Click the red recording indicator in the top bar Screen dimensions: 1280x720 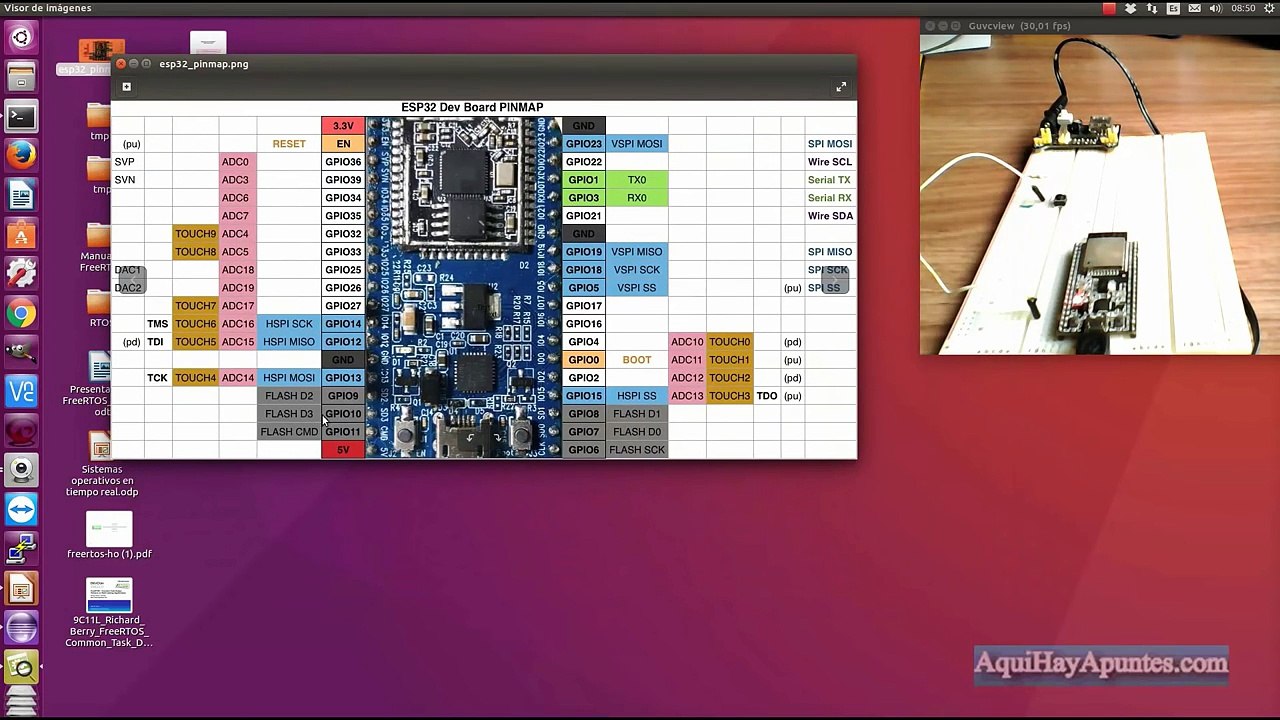[x=1109, y=8]
